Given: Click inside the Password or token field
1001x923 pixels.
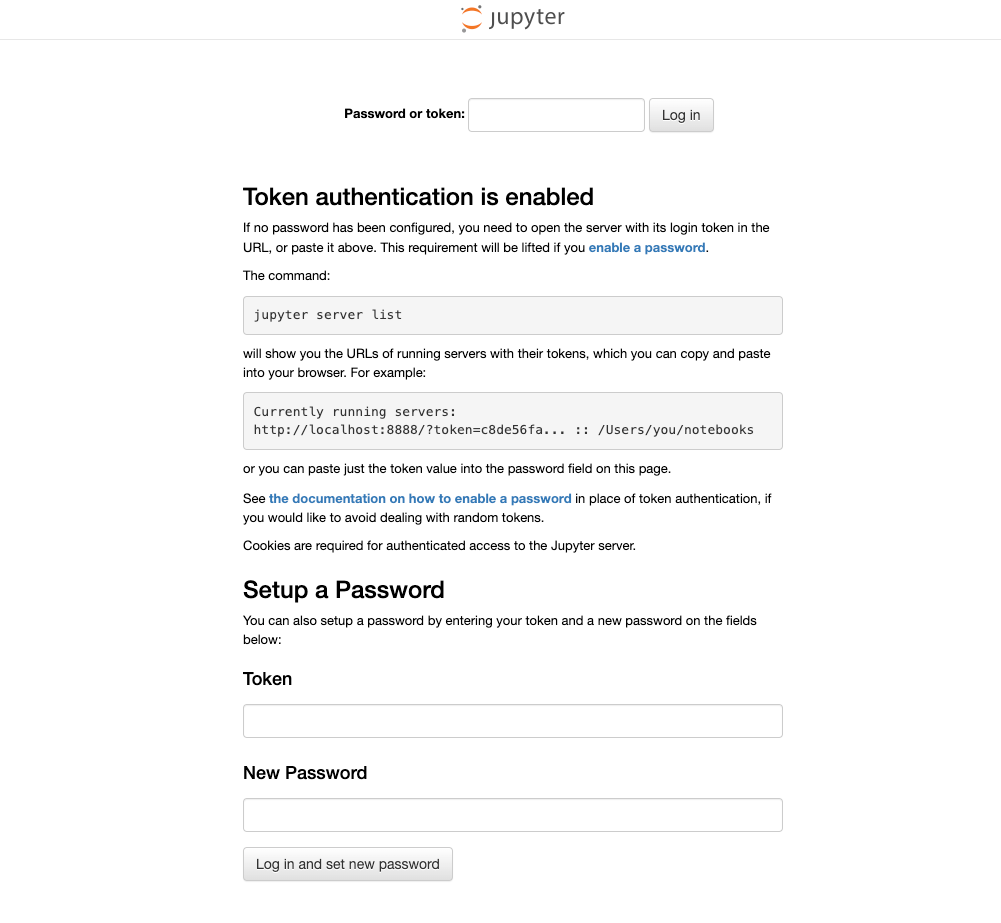Looking at the screenshot, I should click(556, 114).
